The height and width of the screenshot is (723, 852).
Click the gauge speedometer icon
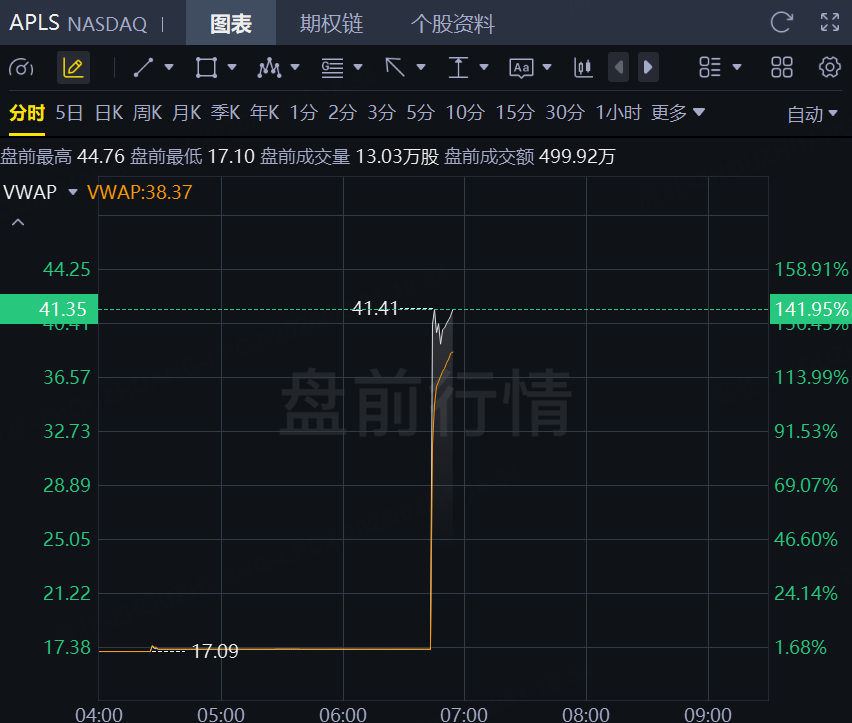pyautogui.click(x=21, y=68)
